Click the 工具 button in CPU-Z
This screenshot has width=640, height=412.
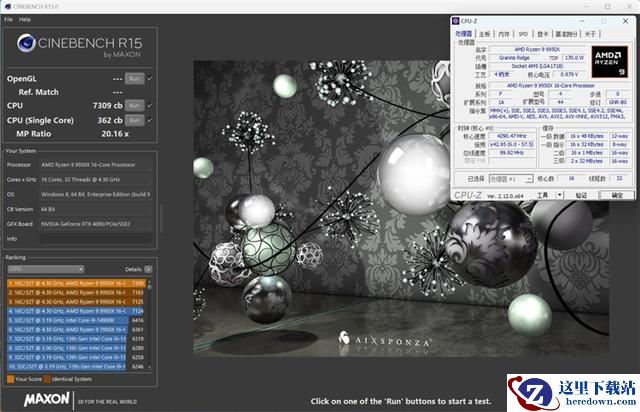(x=543, y=195)
